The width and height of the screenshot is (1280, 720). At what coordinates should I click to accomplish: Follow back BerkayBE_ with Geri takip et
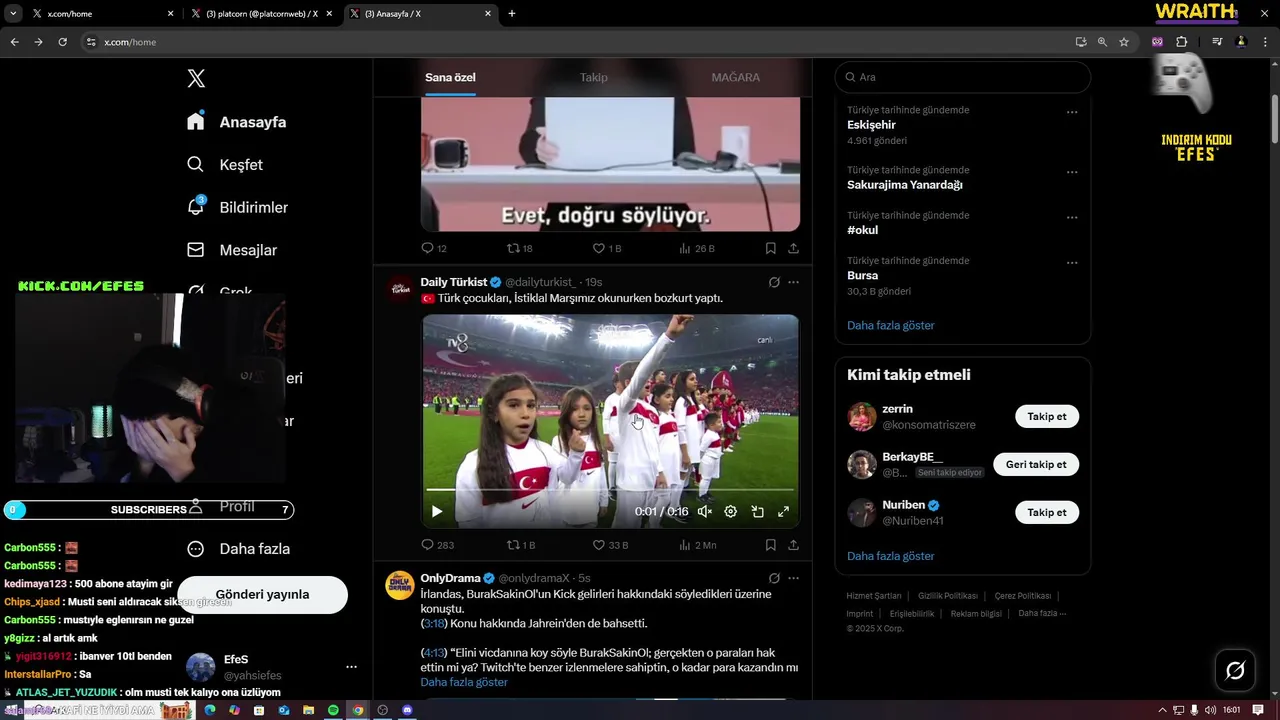tap(1036, 464)
